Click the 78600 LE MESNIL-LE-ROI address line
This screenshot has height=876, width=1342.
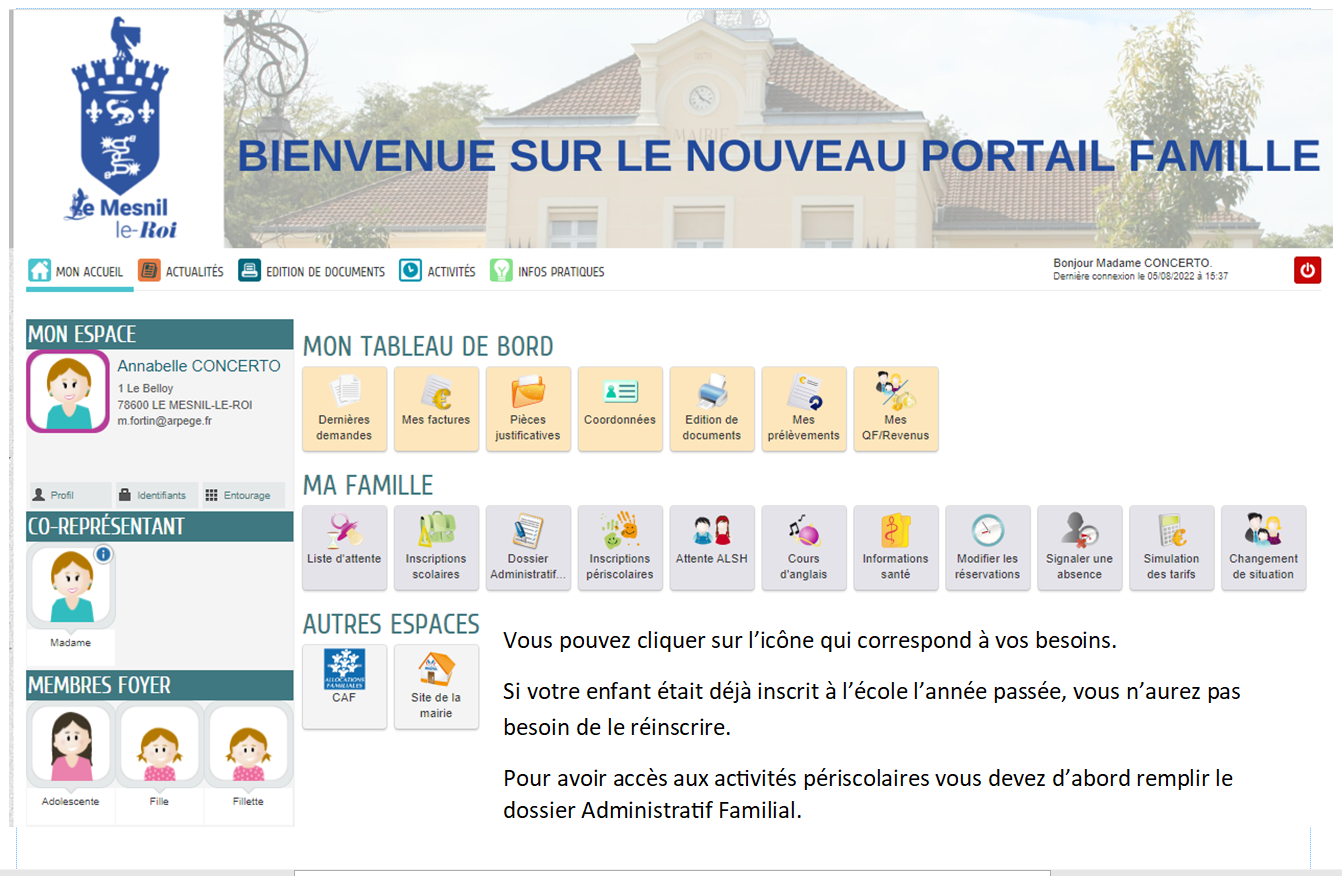185,405
